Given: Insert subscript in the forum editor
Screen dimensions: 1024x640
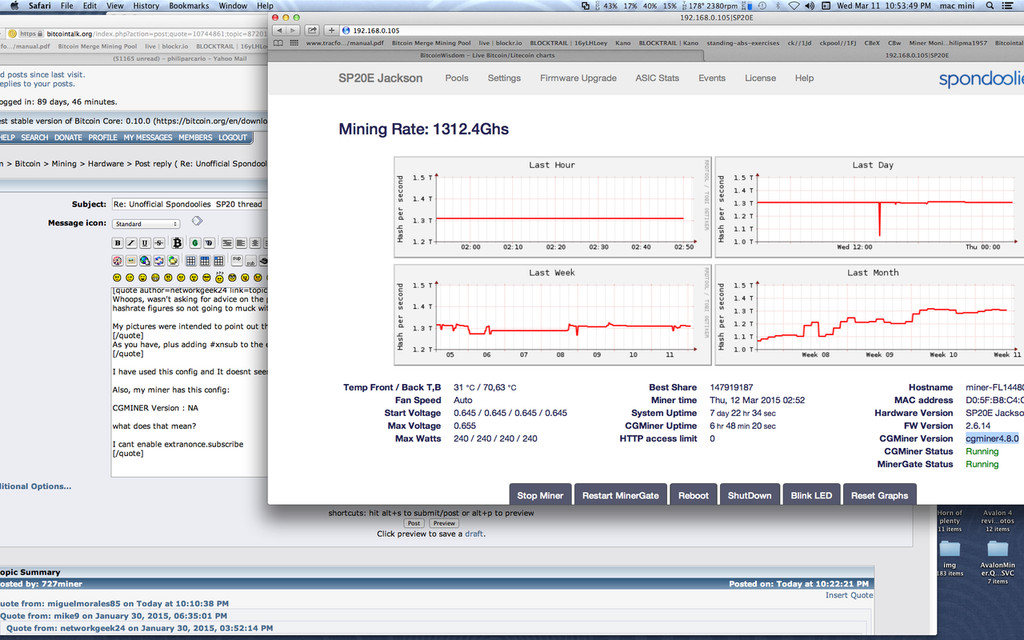Looking at the screenshot, I should (250, 261).
